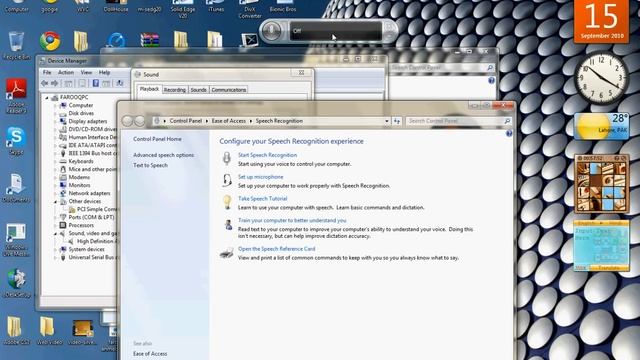
Task: Click Ease of Access under See also
Action: tap(150, 354)
